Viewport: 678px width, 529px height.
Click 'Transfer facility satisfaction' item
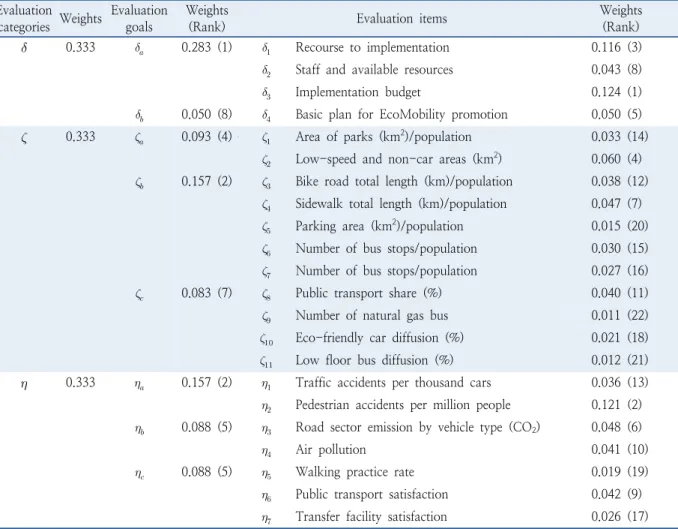[x=371, y=516]
